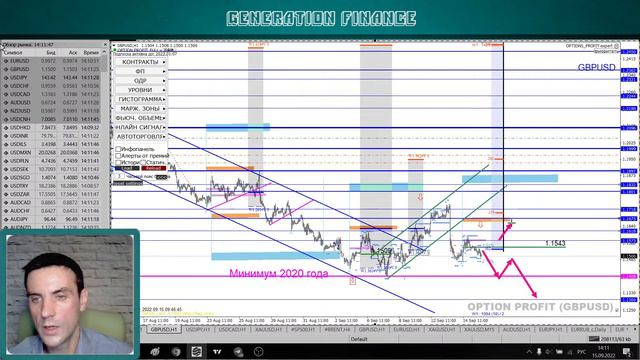Click the microphone tray icon
This screenshot has height=360, width=640.
coord(539,351)
